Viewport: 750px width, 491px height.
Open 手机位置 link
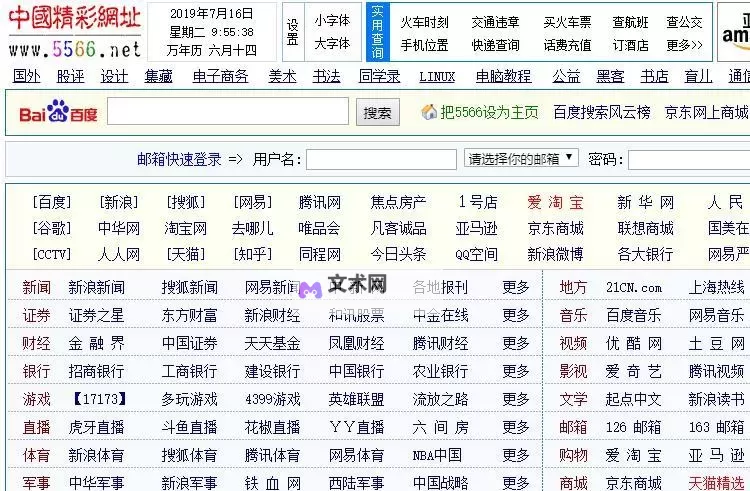point(424,45)
